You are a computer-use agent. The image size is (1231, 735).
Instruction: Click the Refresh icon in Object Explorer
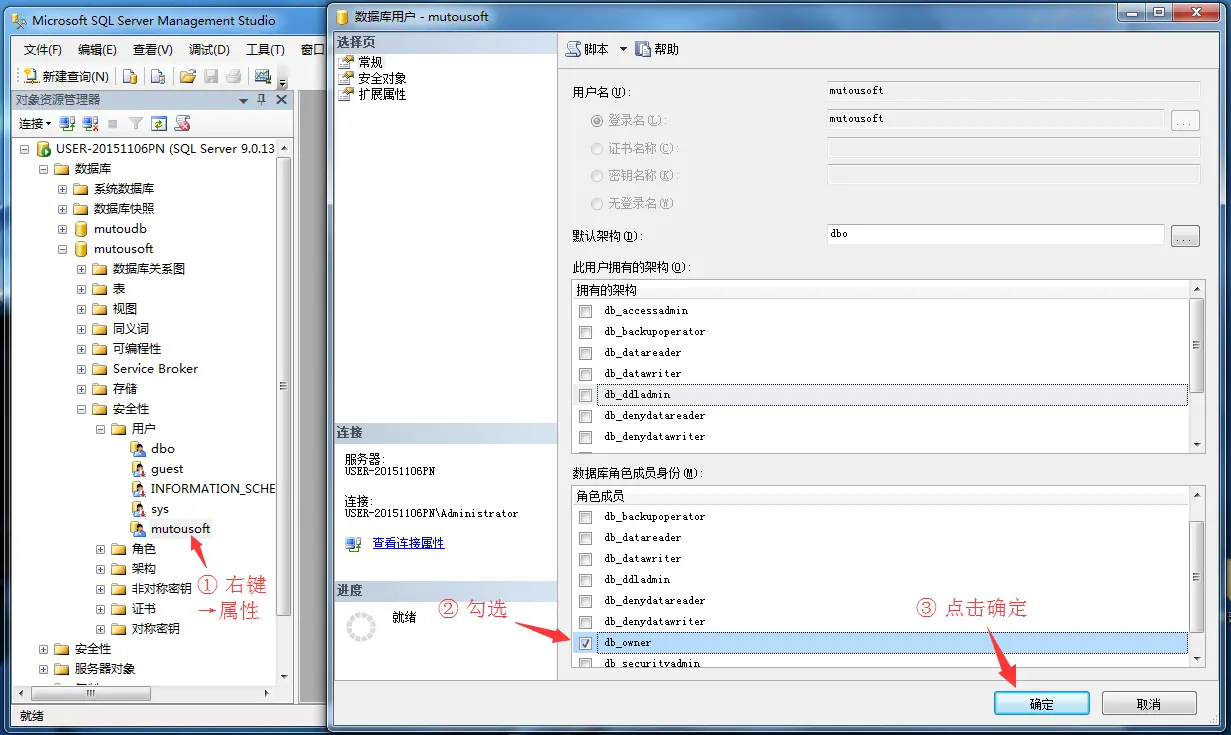coord(159,123)
